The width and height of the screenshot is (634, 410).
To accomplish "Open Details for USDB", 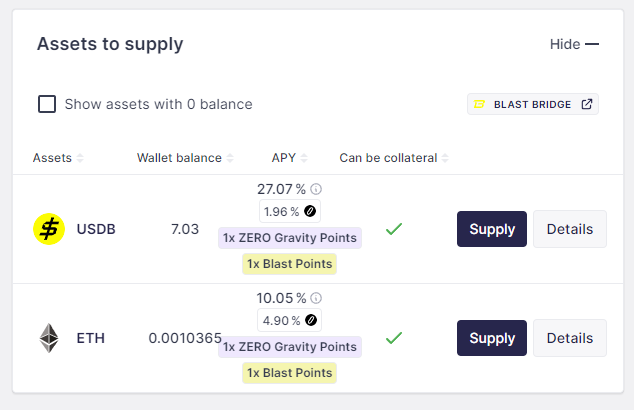I will (570, 229).
